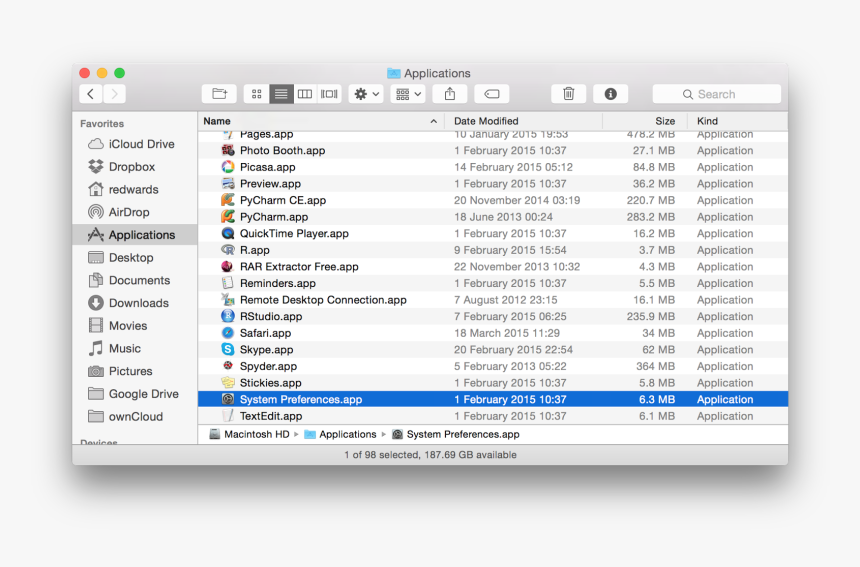Viewport: 860px width, 567px height.
Task: Click the PyCharm CE app icon
Action: click(228, 200)
